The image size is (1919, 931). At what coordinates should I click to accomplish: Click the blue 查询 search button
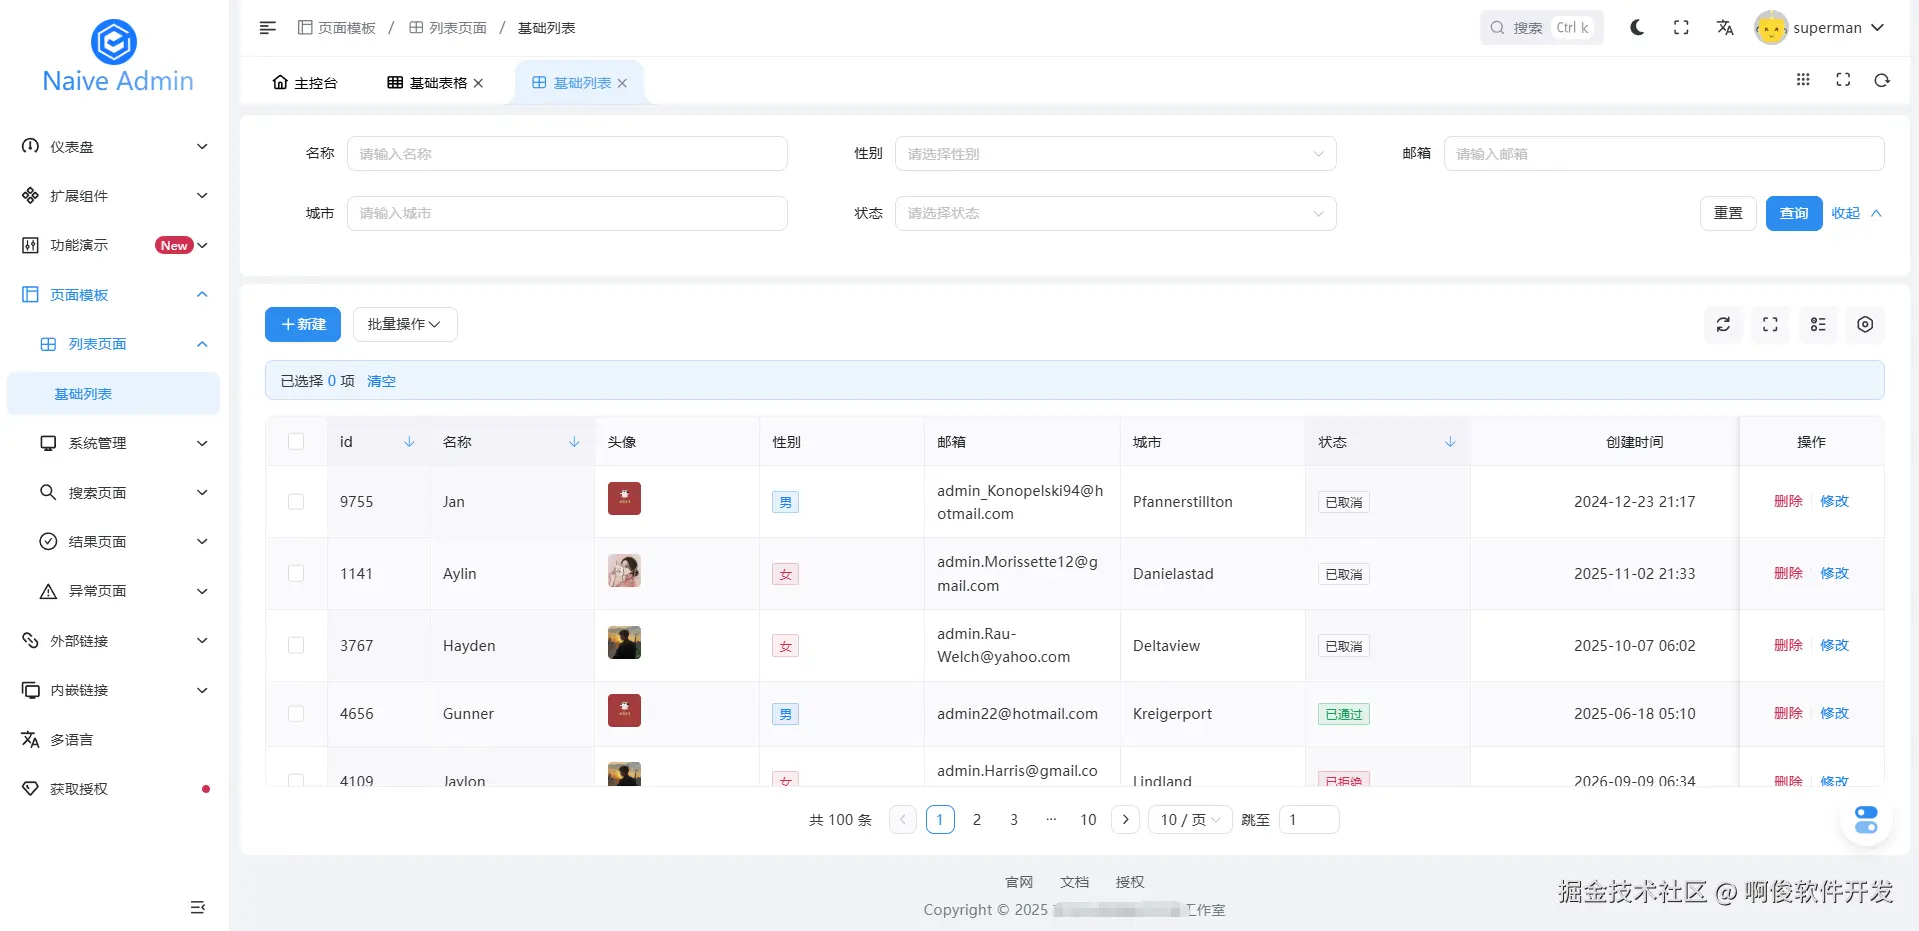(x=1793, y=213)
